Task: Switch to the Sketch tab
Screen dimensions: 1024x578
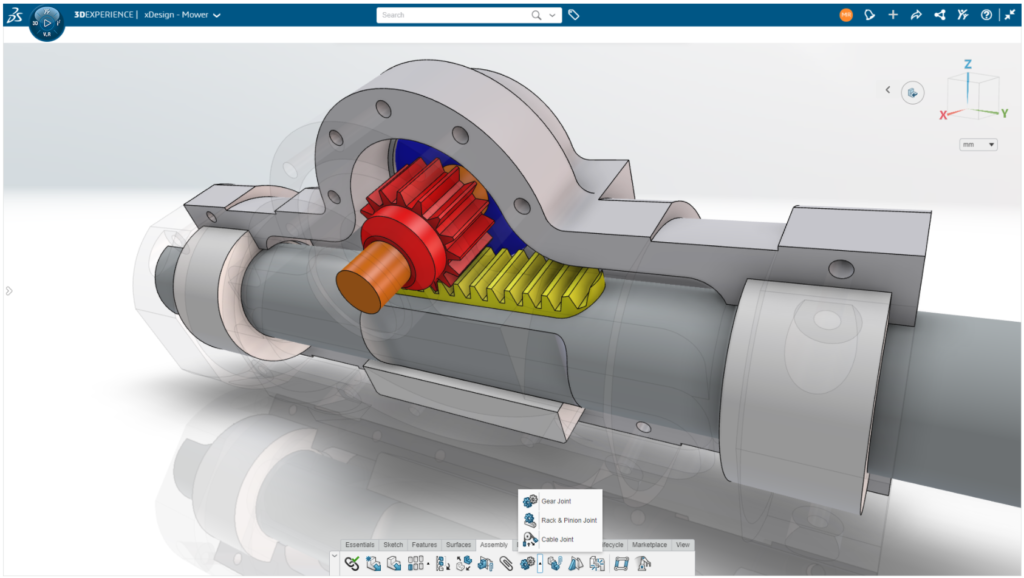Action: (x=393, y=544)
